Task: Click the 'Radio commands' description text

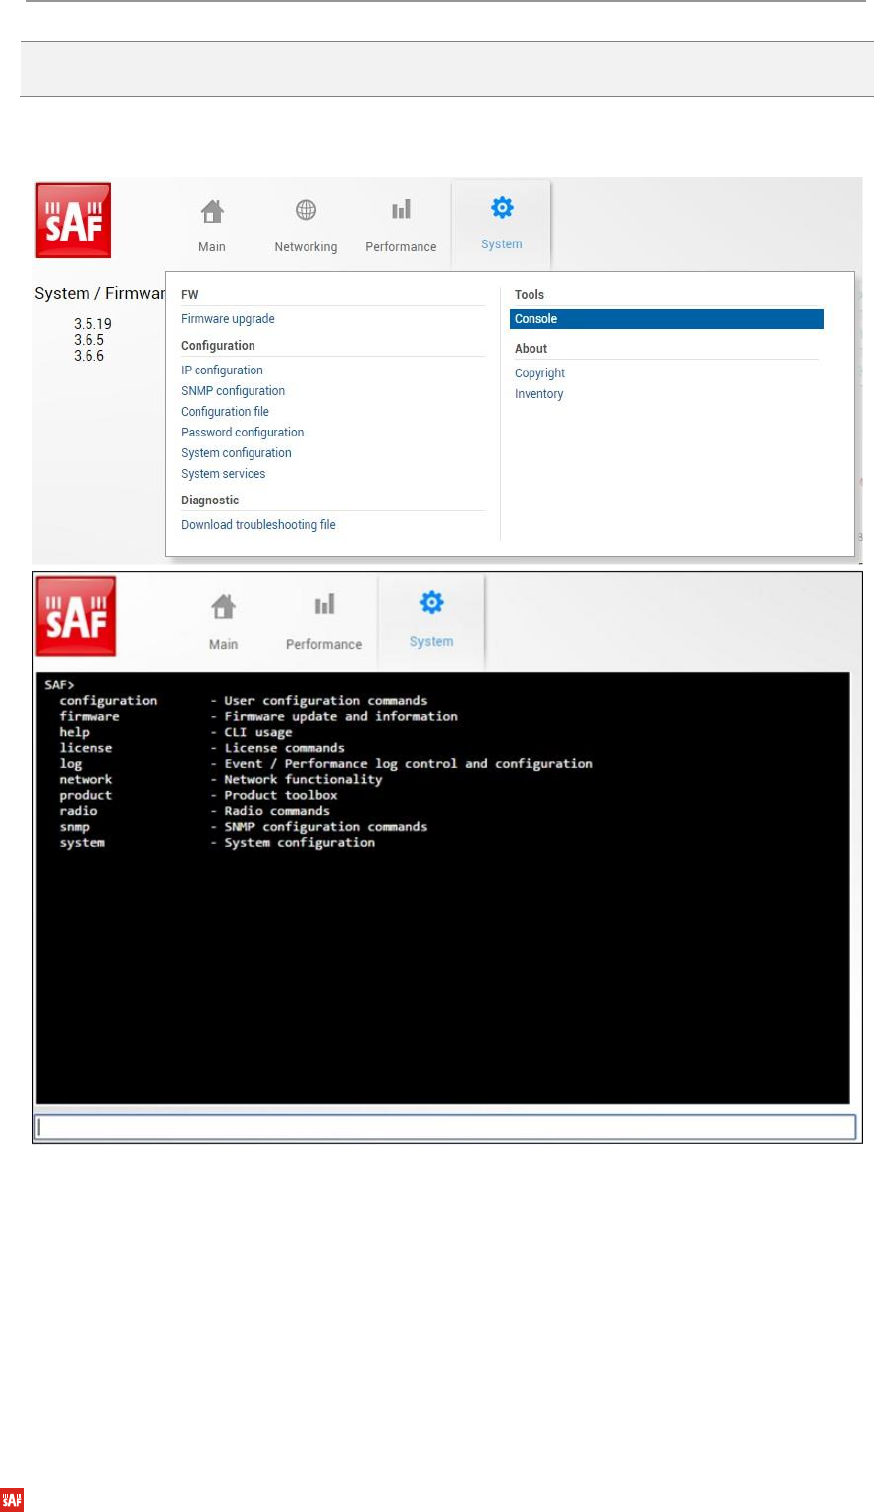Action: coord(277,811)
